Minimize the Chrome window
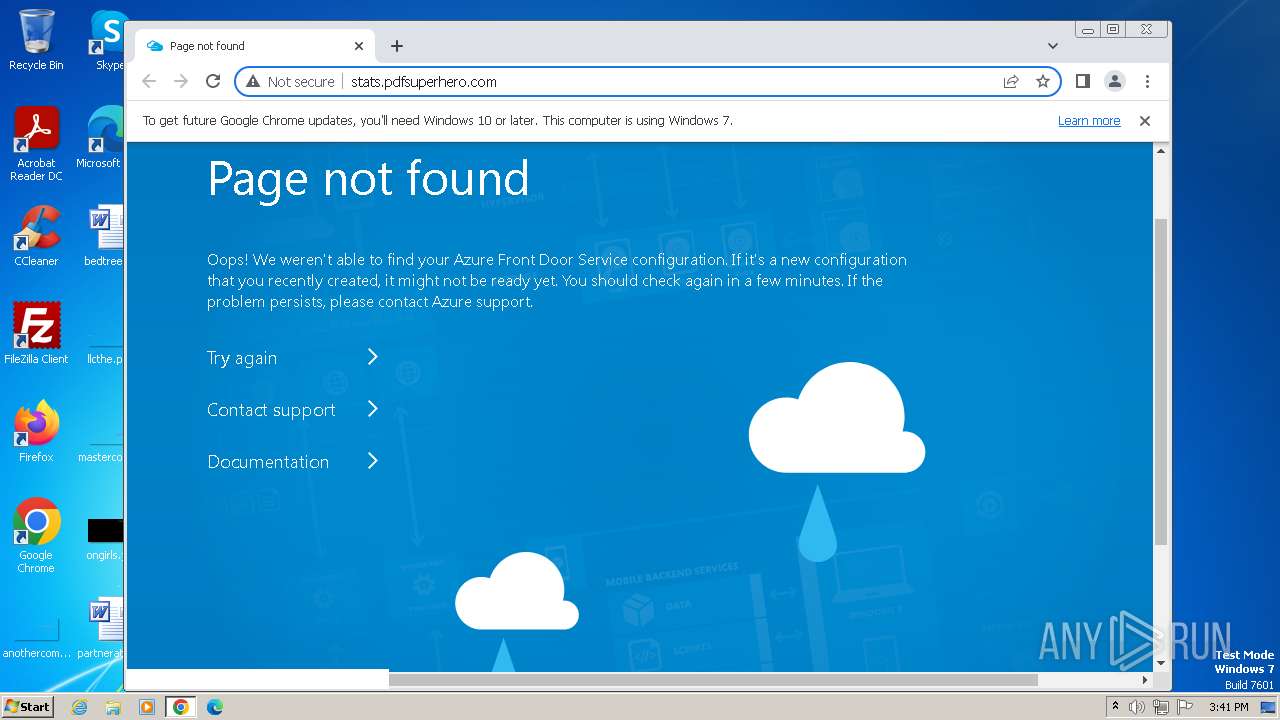The height and width of the screenshot is (720, 1280). (x=1087, y=30)
